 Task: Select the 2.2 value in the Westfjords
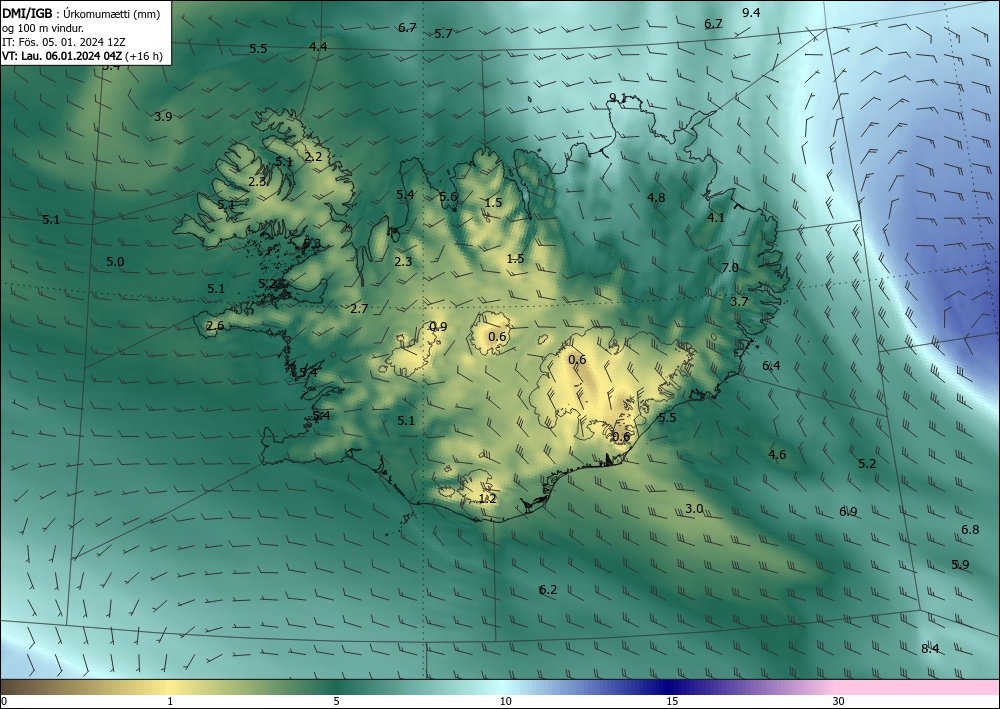click(x=313, y=156)
